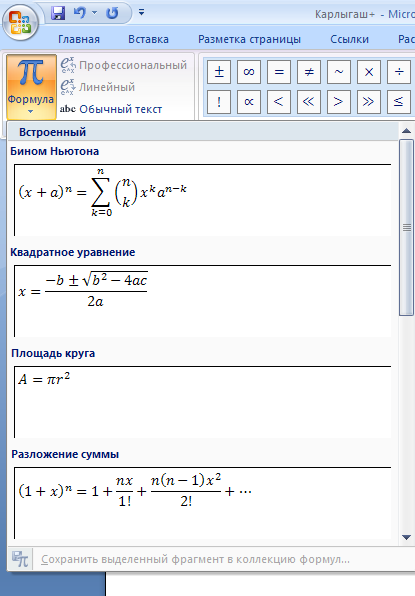Expand the Формула dropdown arrow
This screenshot has width=415, height=596.
(x=31, y=111)
